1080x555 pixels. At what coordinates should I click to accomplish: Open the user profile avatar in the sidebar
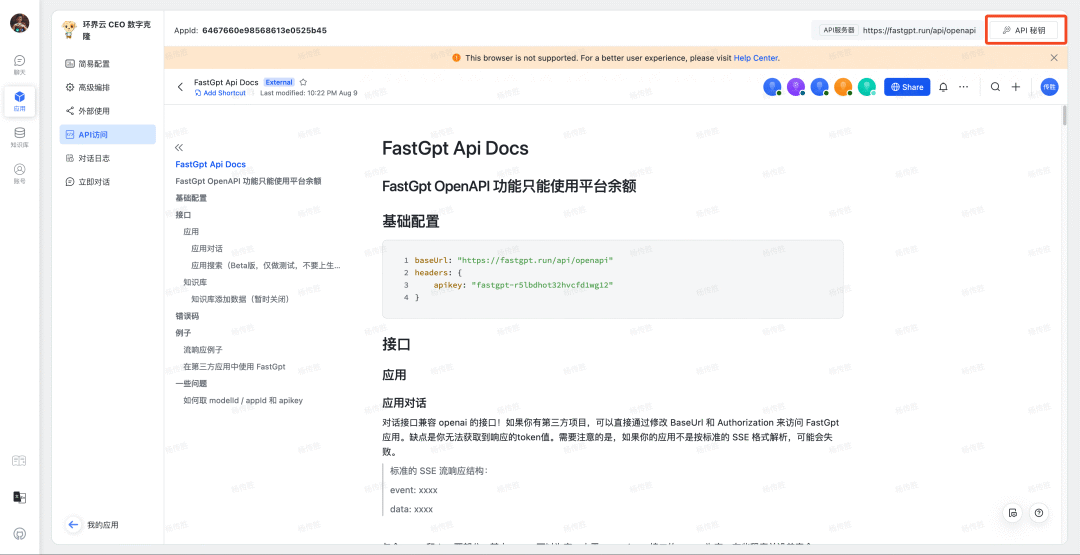(19, 23)
